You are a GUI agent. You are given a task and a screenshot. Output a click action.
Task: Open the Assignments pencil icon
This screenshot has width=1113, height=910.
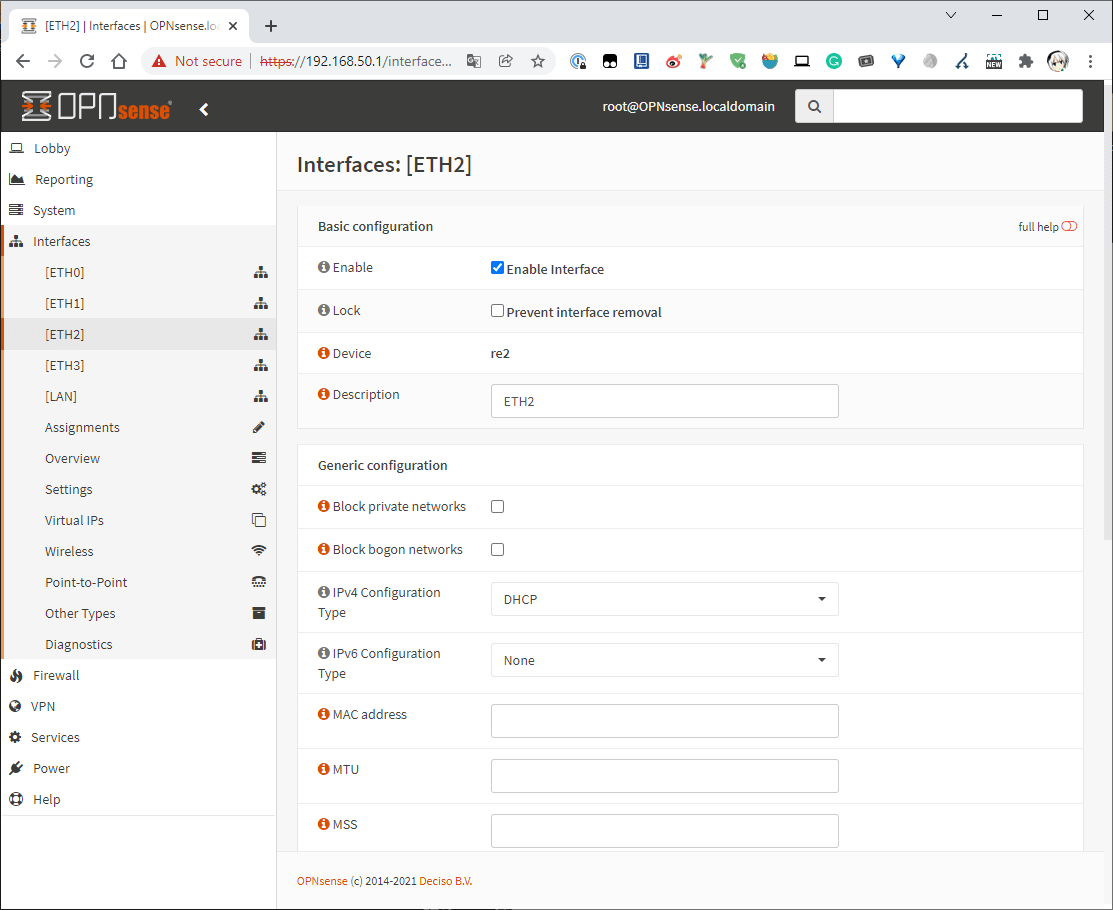click(259, 427)
